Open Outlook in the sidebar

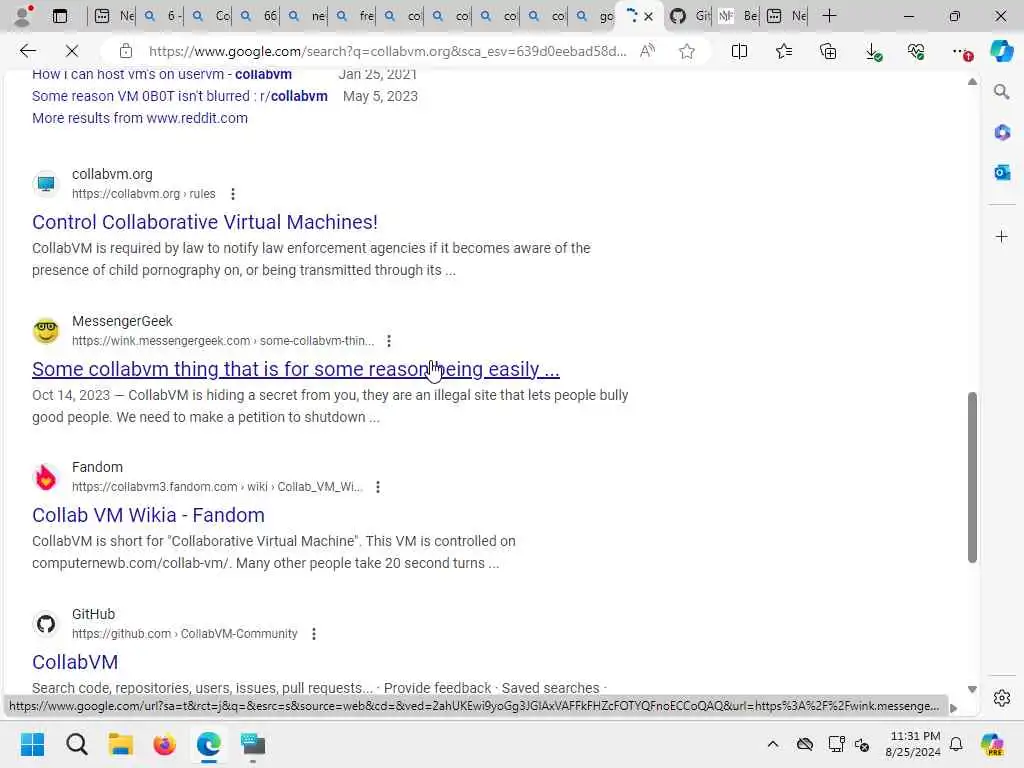1002,172
